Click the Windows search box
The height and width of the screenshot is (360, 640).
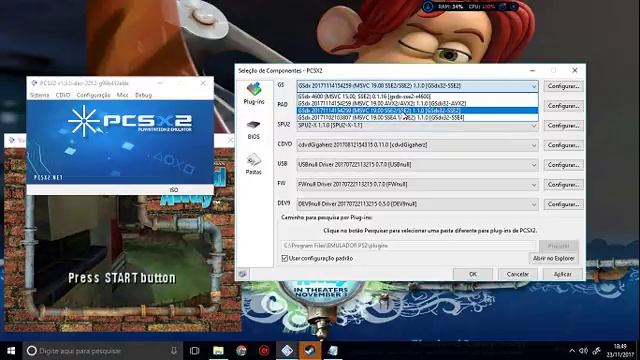[x=102, y=351]
